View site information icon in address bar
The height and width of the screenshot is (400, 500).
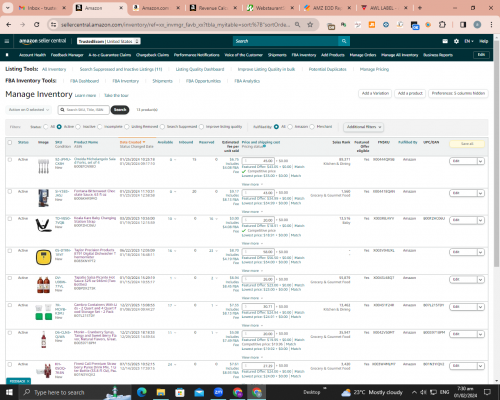53,25
